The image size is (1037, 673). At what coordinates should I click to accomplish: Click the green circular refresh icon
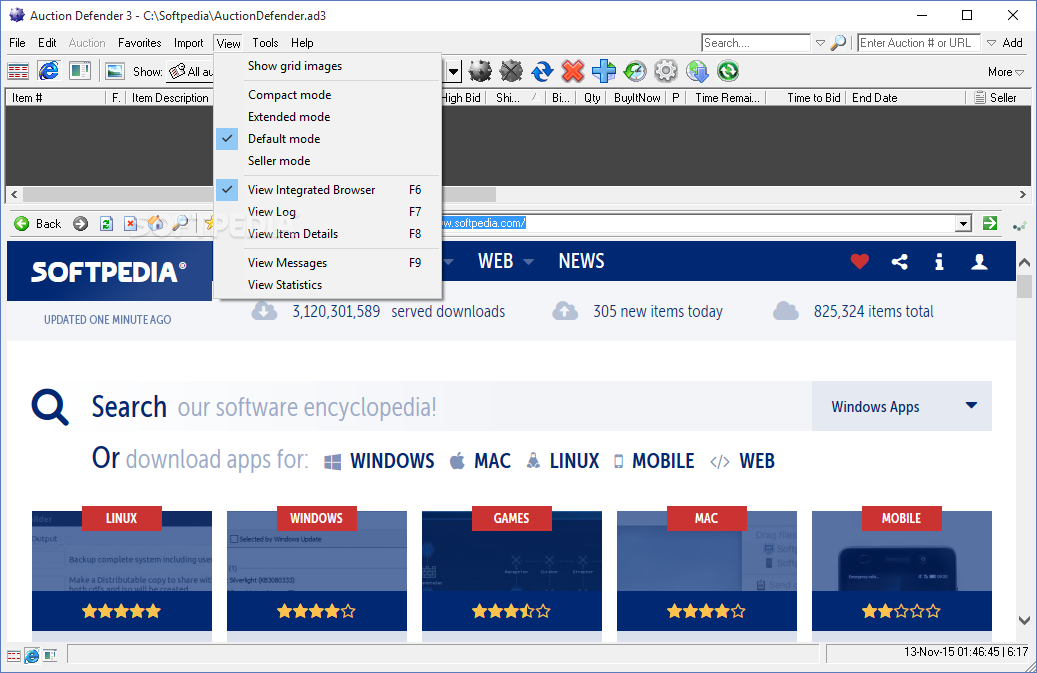click(x=728, y=71)
